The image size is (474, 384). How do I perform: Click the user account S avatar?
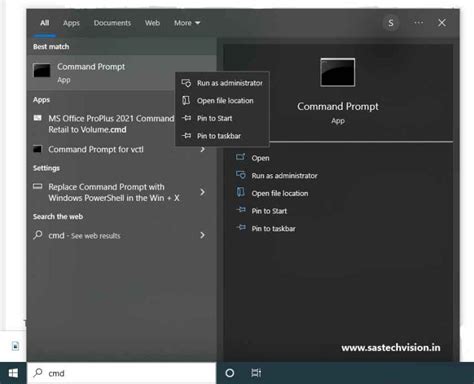click(391, 23)
